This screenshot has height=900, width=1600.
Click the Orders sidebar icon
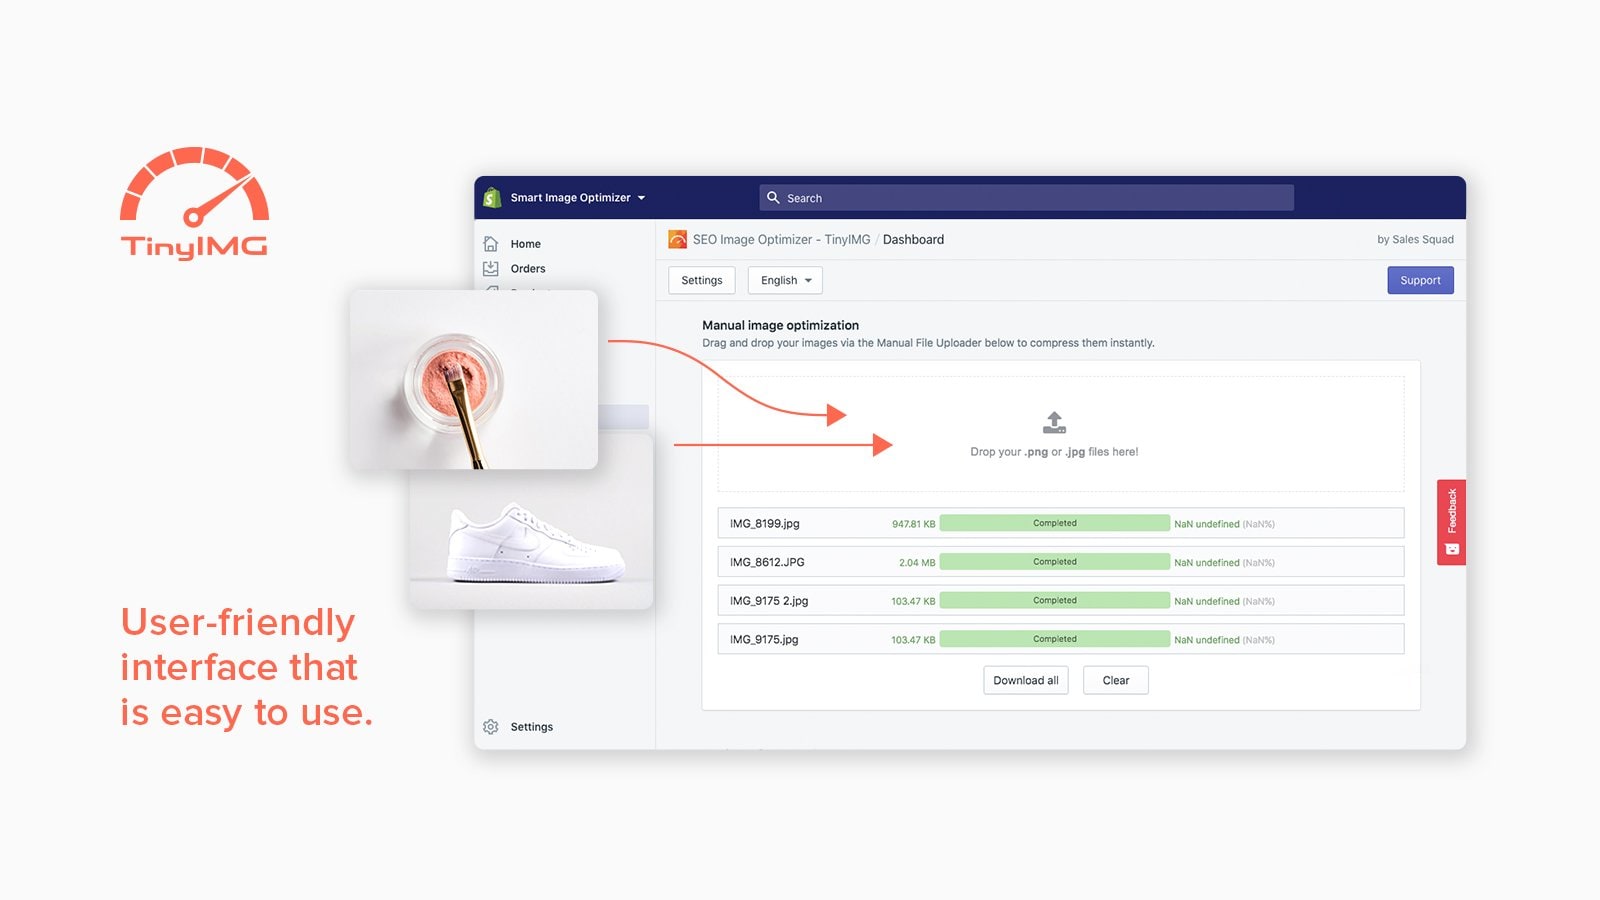(x=491, y=269)
